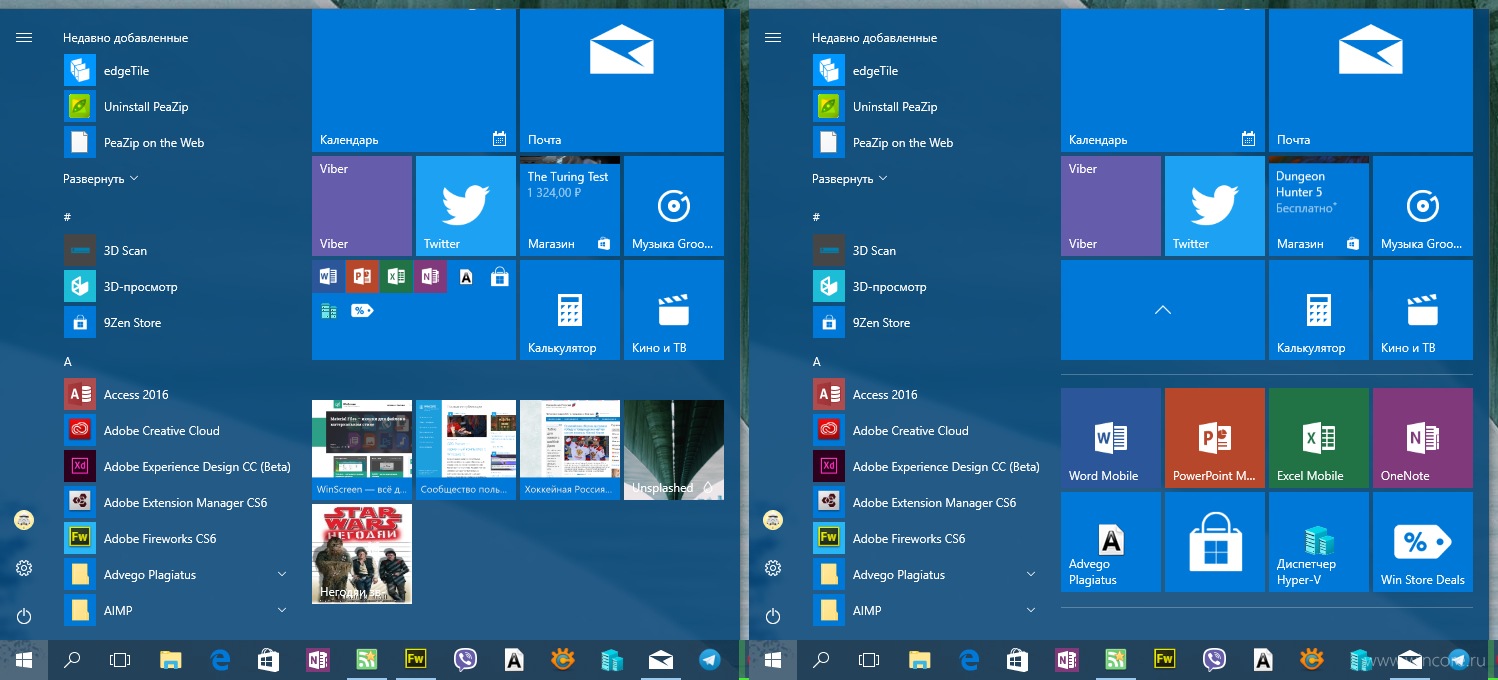Open the Star Wars Негодяй tile
The width and height of the screenshot is (1498, 680).
(362, 554)
